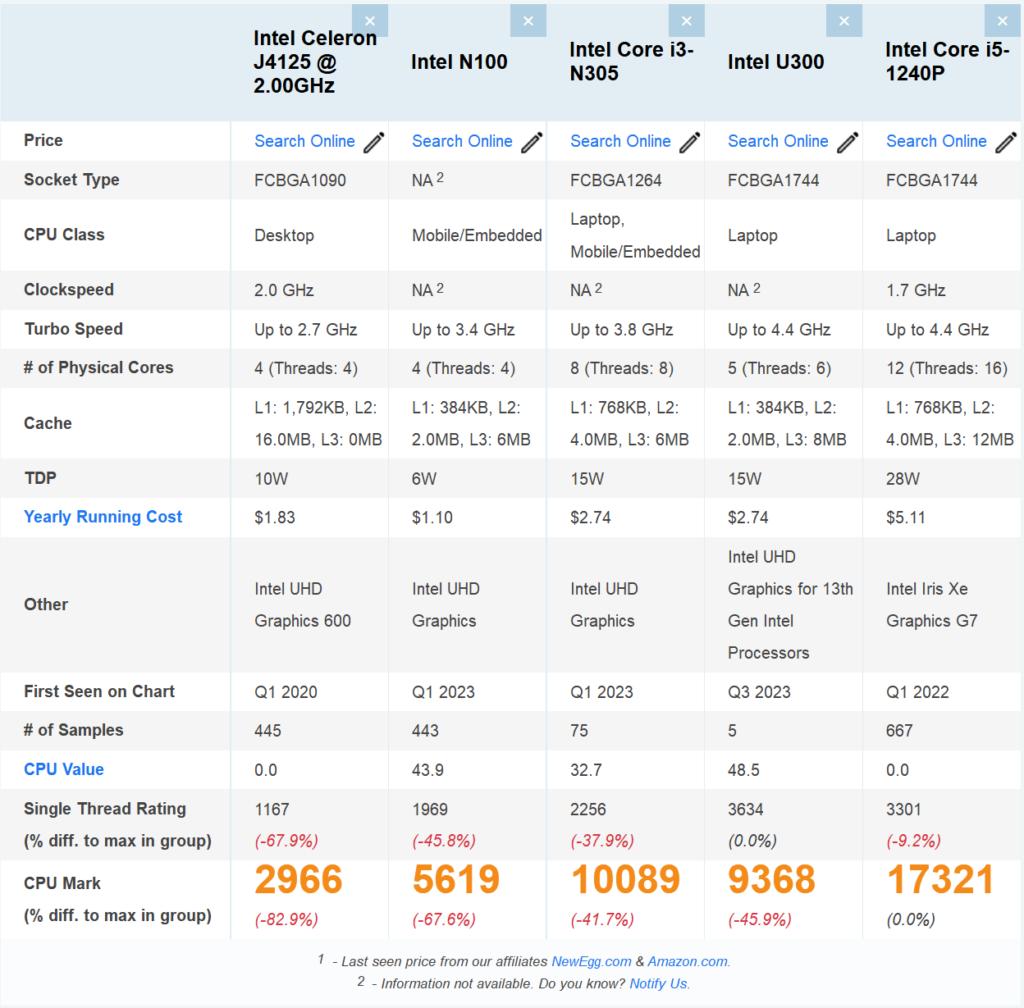Search Online price for Intel U300

click(x=778, y=141)
